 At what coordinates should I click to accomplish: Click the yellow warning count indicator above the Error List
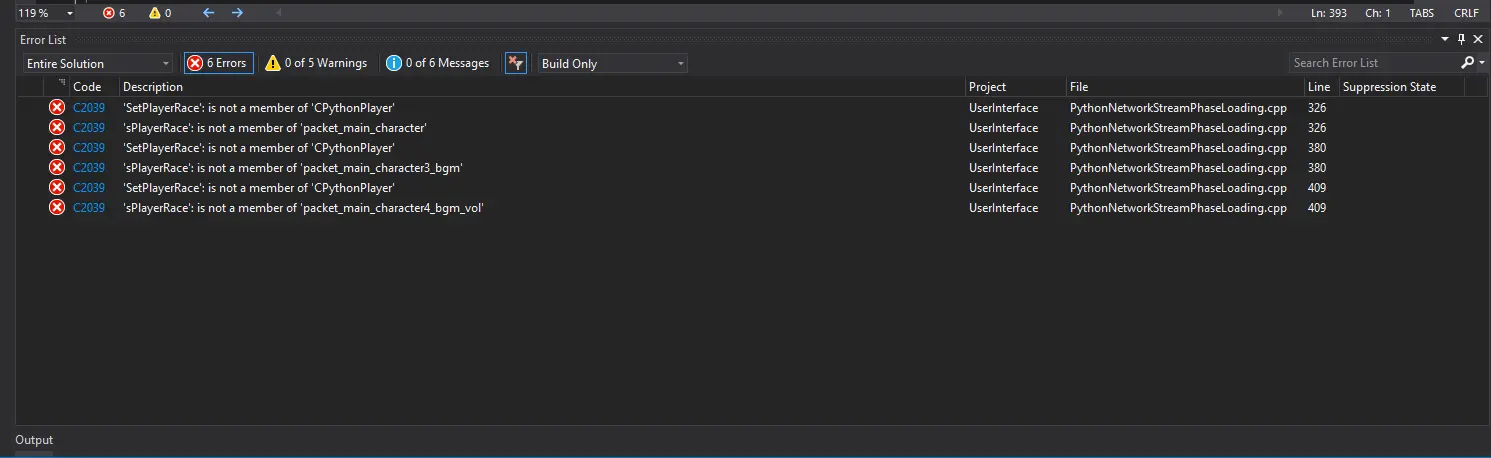pyautogui.click(x=160, y=13)
